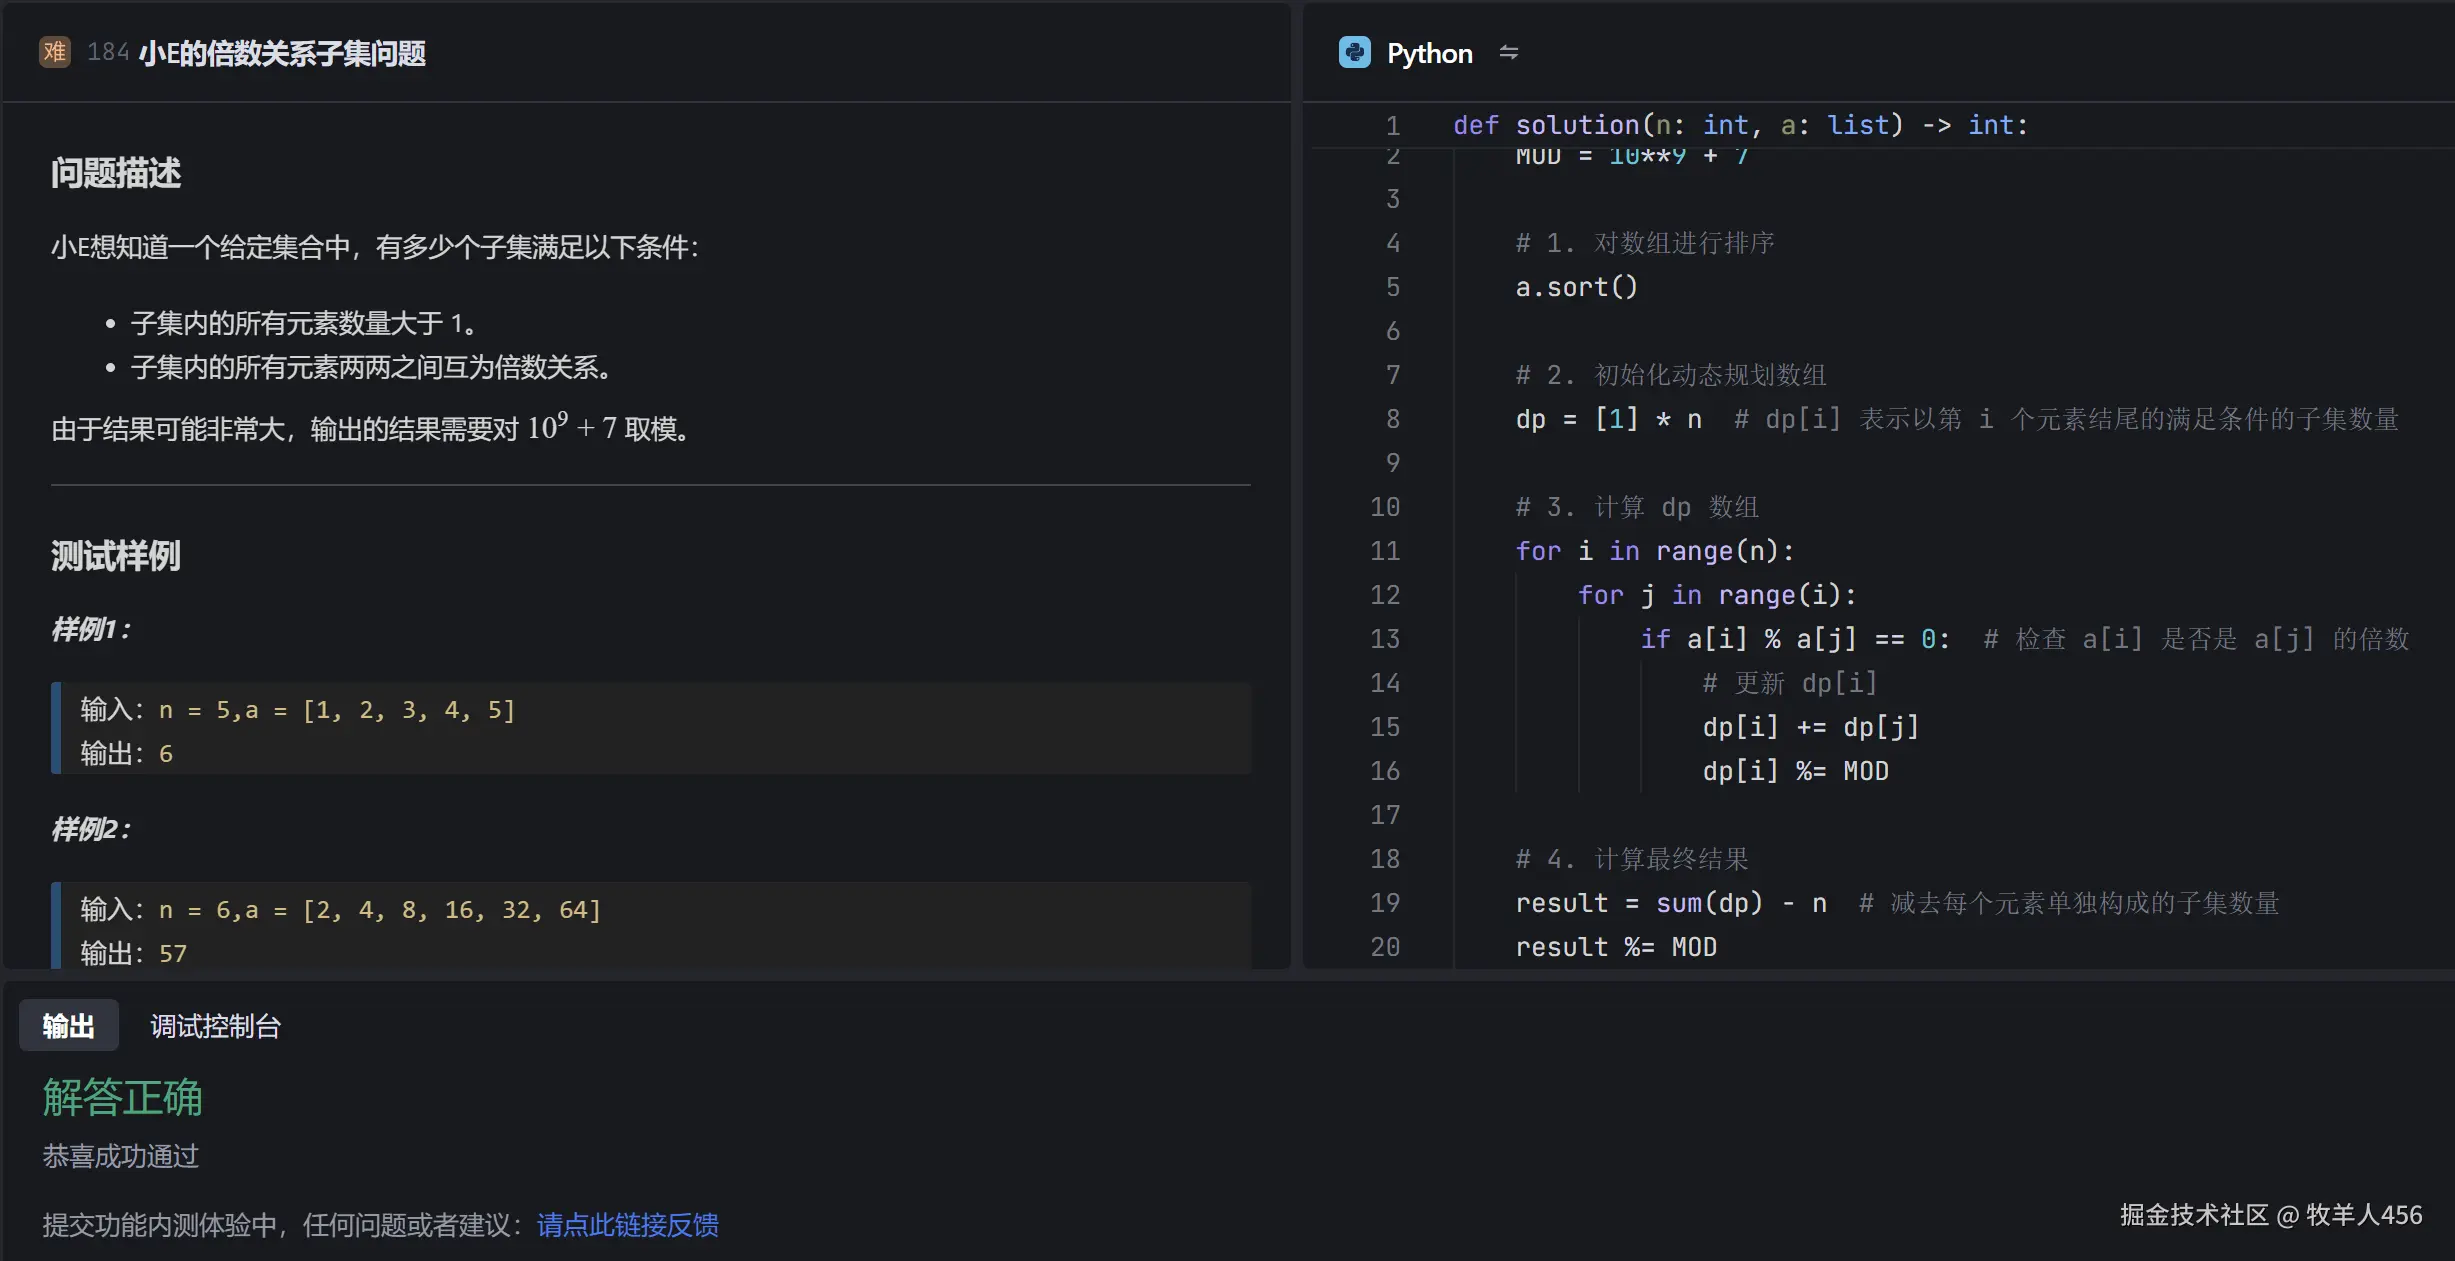Click the dp[i] += dp[j] code line
This screenshot has width=2455, height=1261.
coord(1810,727)
